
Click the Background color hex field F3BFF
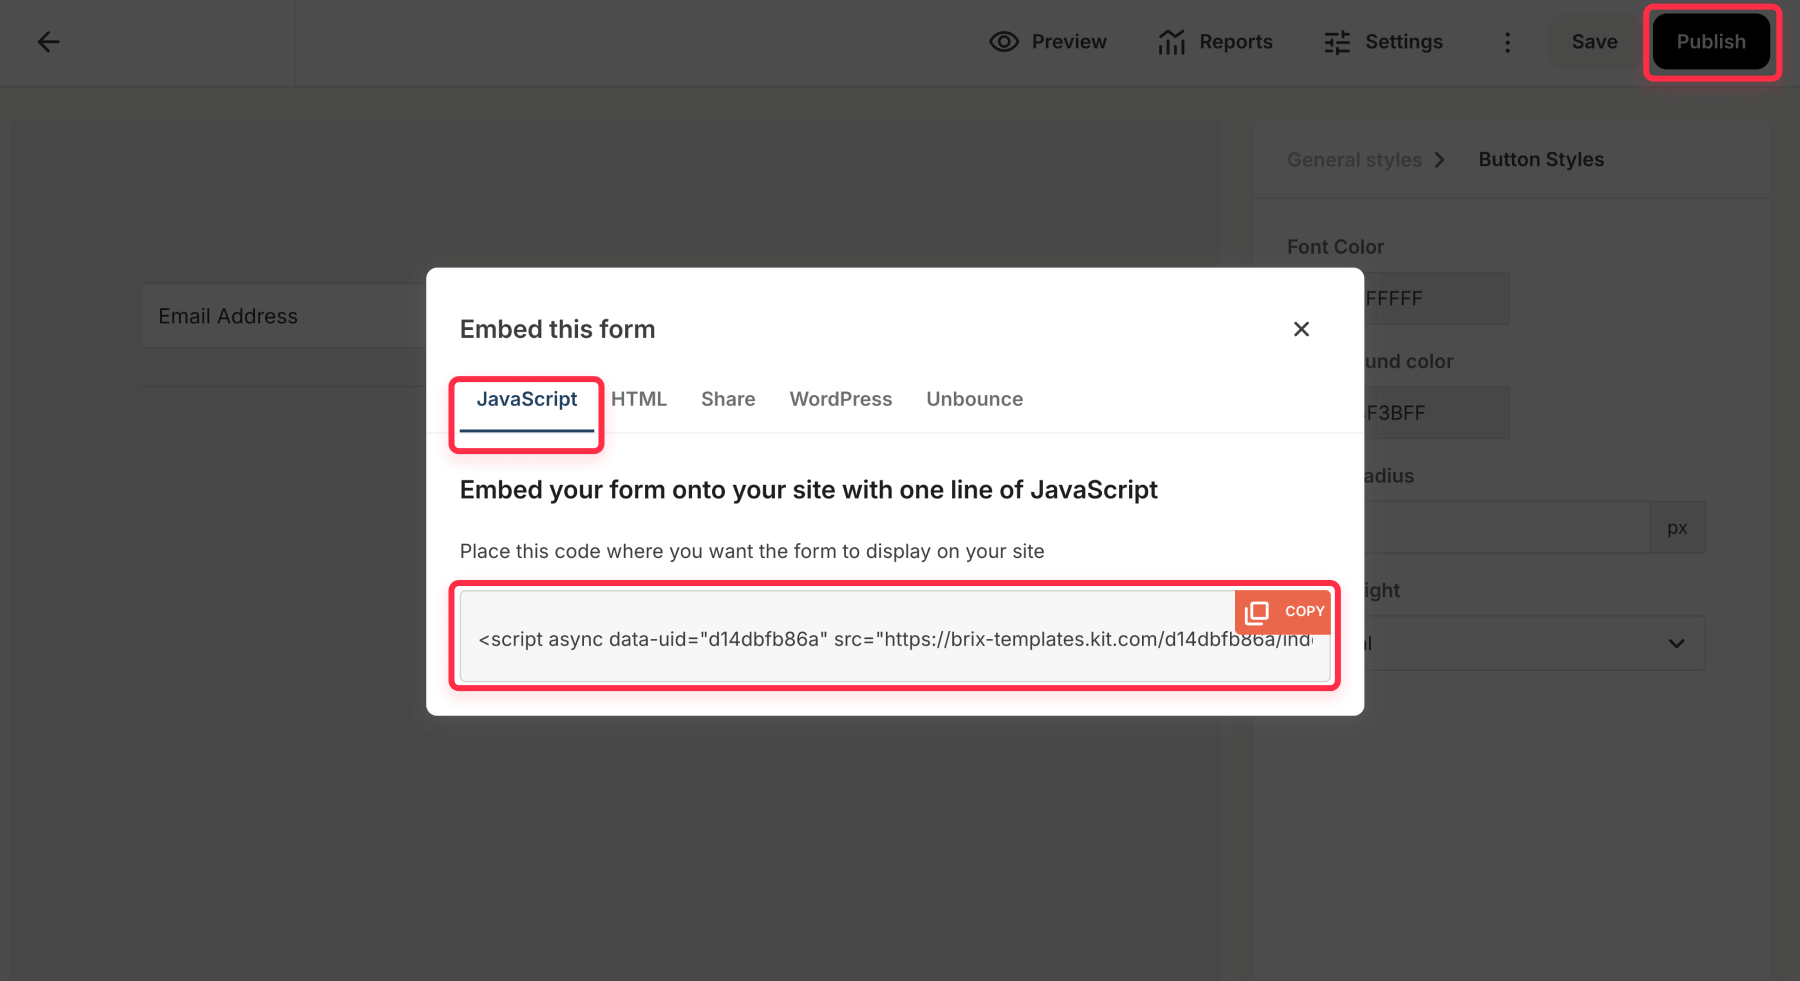[x=1437, y=413]
